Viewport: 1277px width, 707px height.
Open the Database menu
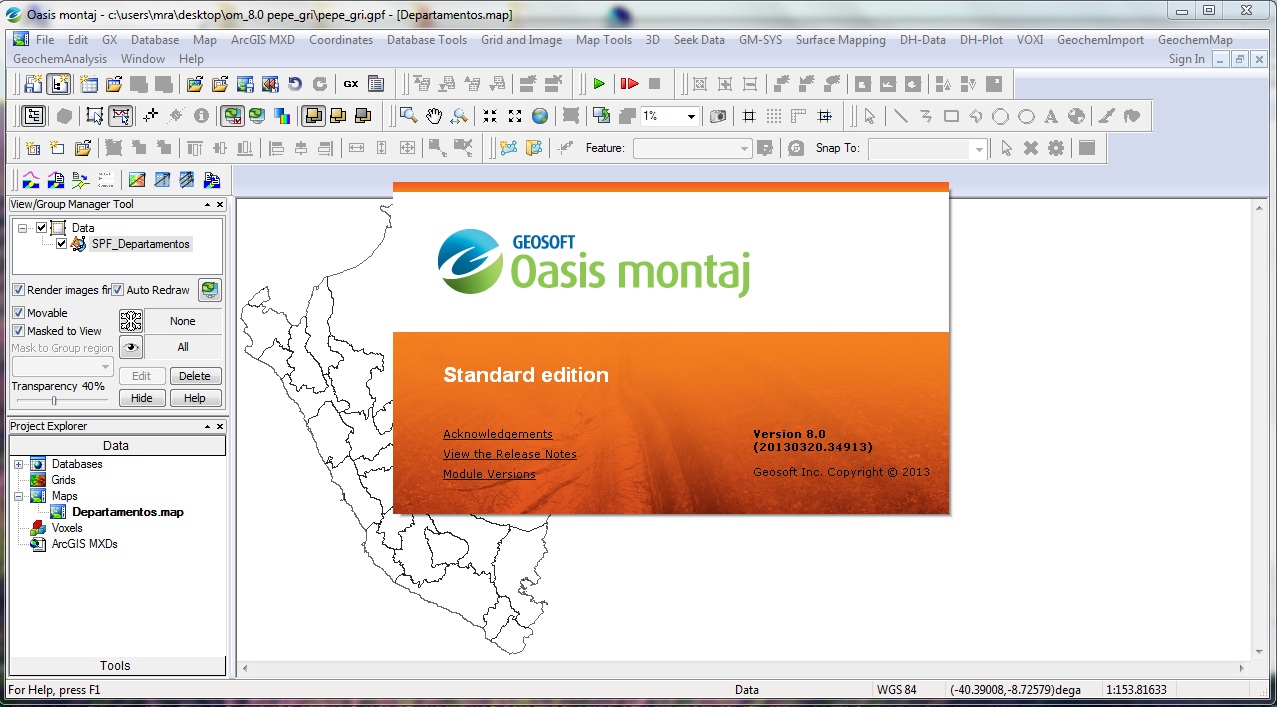155,40
